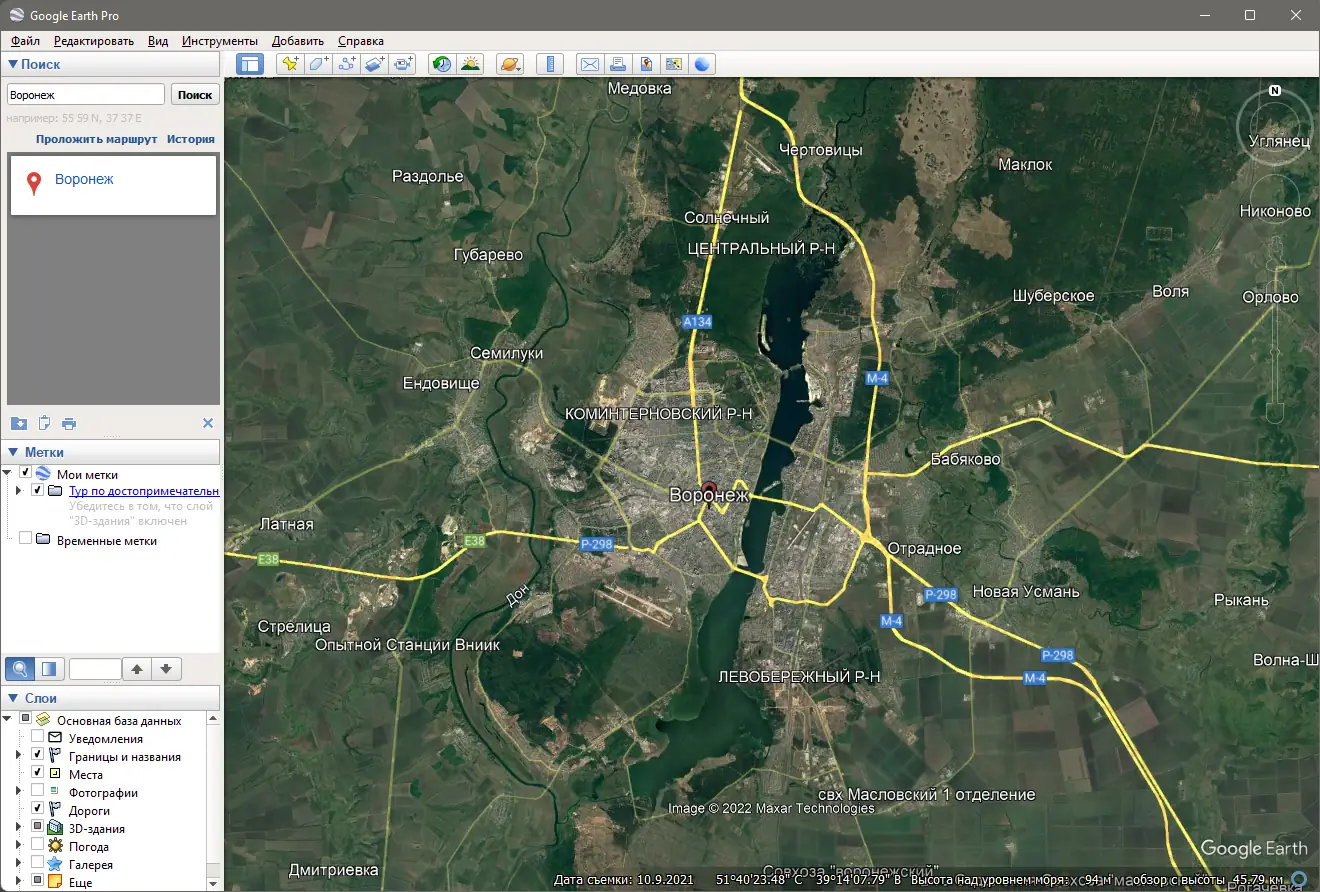Toggle Мои метки checkbox
The width and height of the screenshot is (1320, 892).
click(x=26, y=474)
